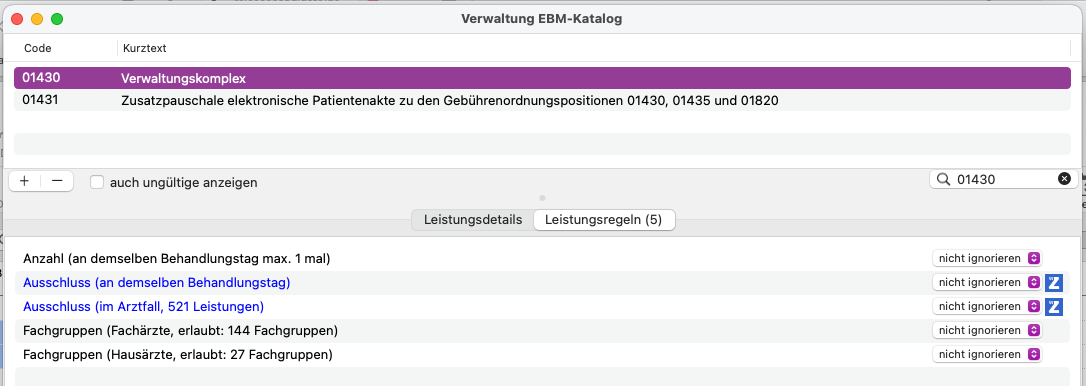Open ignore dropdown for Ausschluss Behandlungstag rule
The image size is (1086, 386).
pos(987,283)
